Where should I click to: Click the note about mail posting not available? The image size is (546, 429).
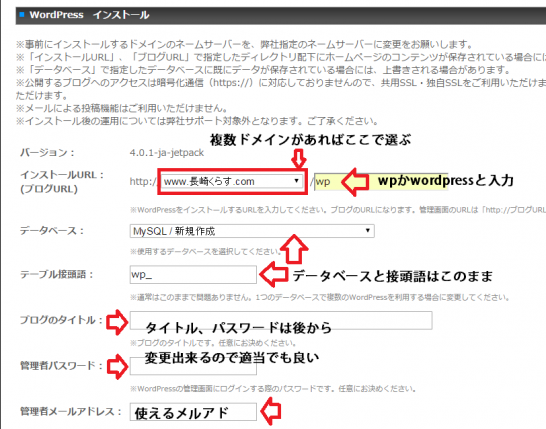click(122, 108)
